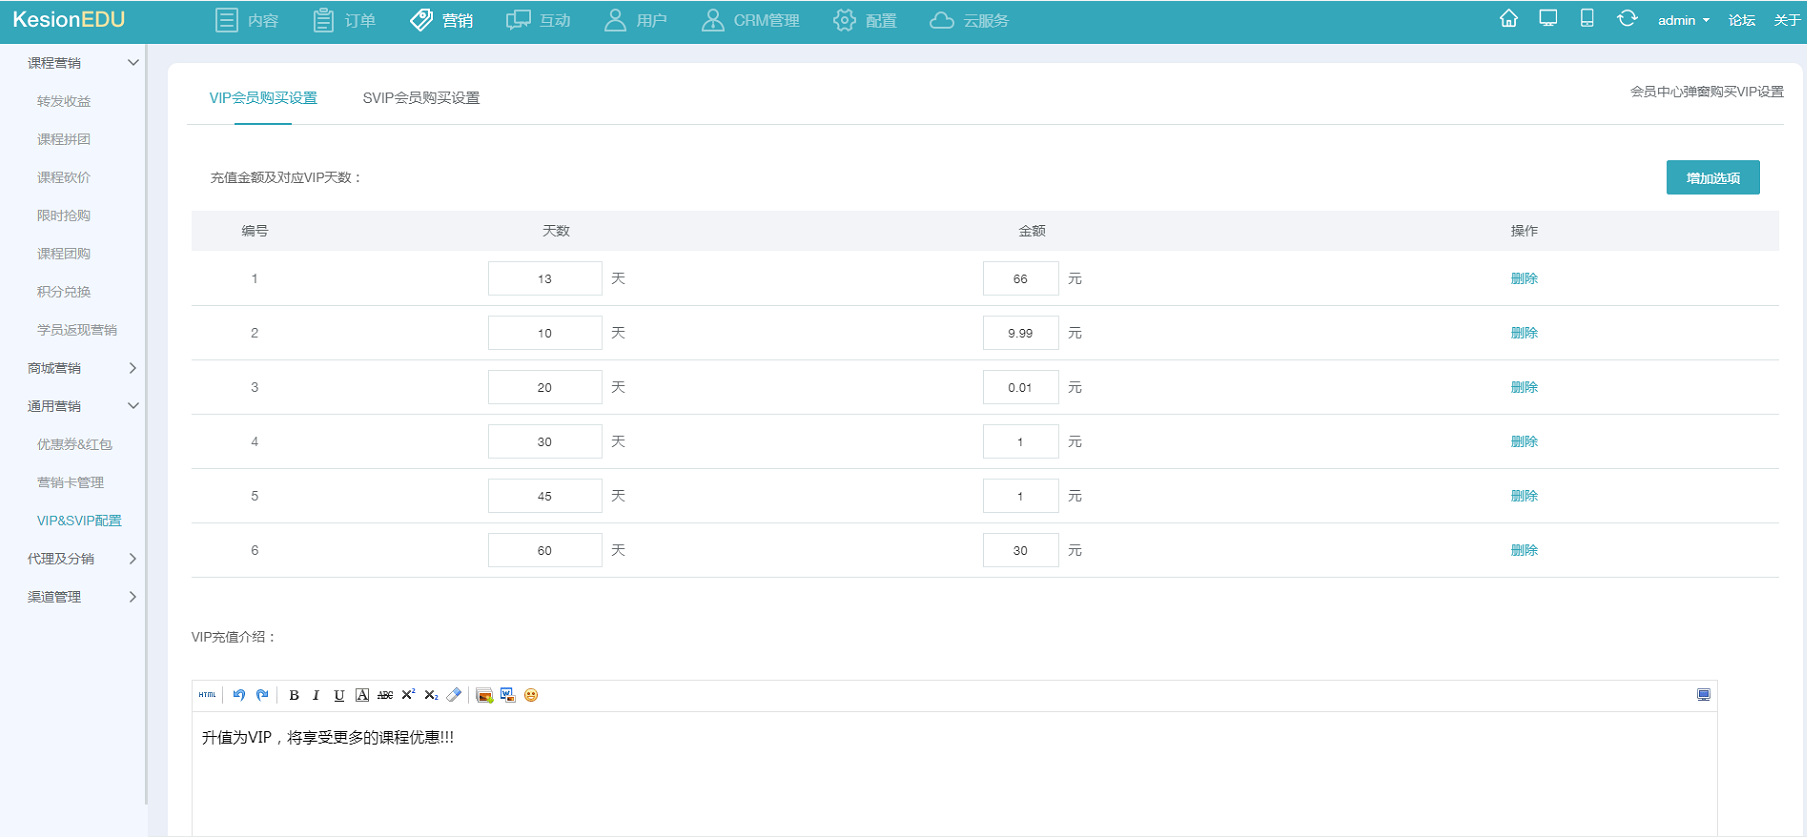The height and width of the screenshot is (837, 1807).
Task: Open the admin account dropdown
Action: [x=1683, y=20]
